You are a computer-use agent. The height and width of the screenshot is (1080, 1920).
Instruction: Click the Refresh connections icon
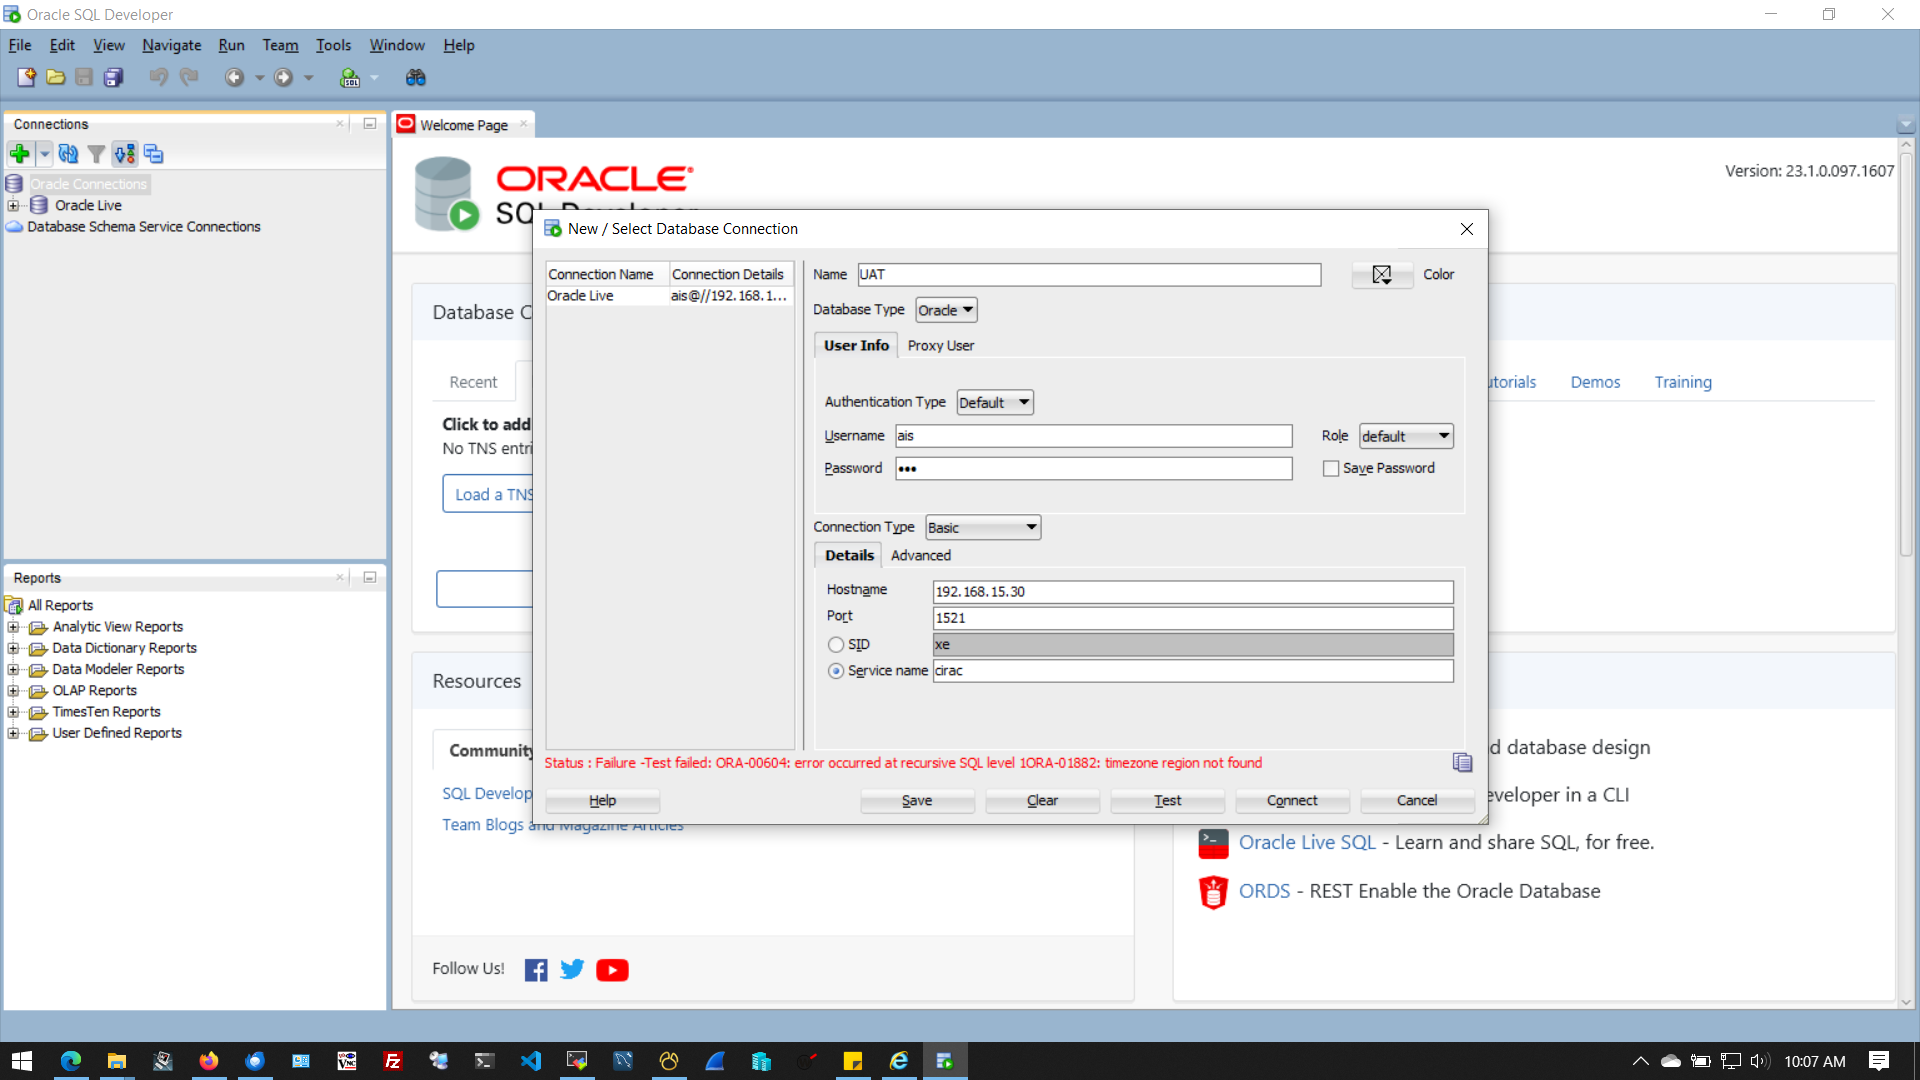click(68, 154)
